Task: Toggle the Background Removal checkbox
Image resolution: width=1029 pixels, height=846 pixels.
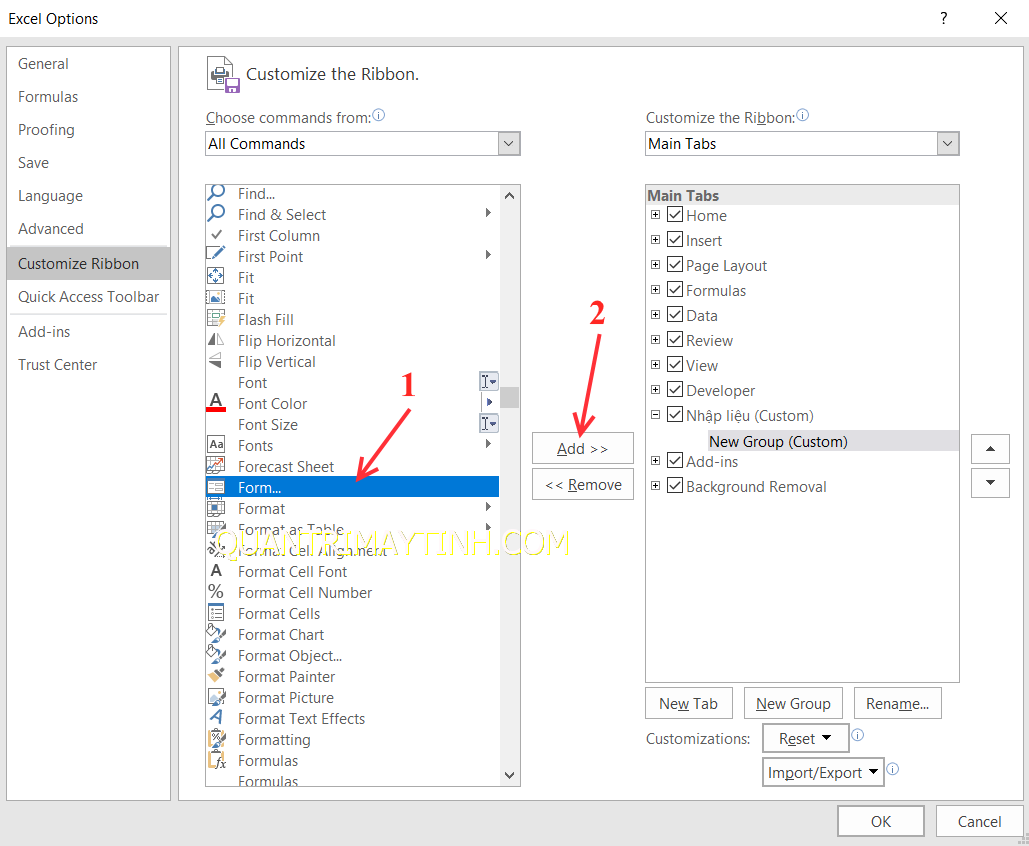Action: pos(675,486)
